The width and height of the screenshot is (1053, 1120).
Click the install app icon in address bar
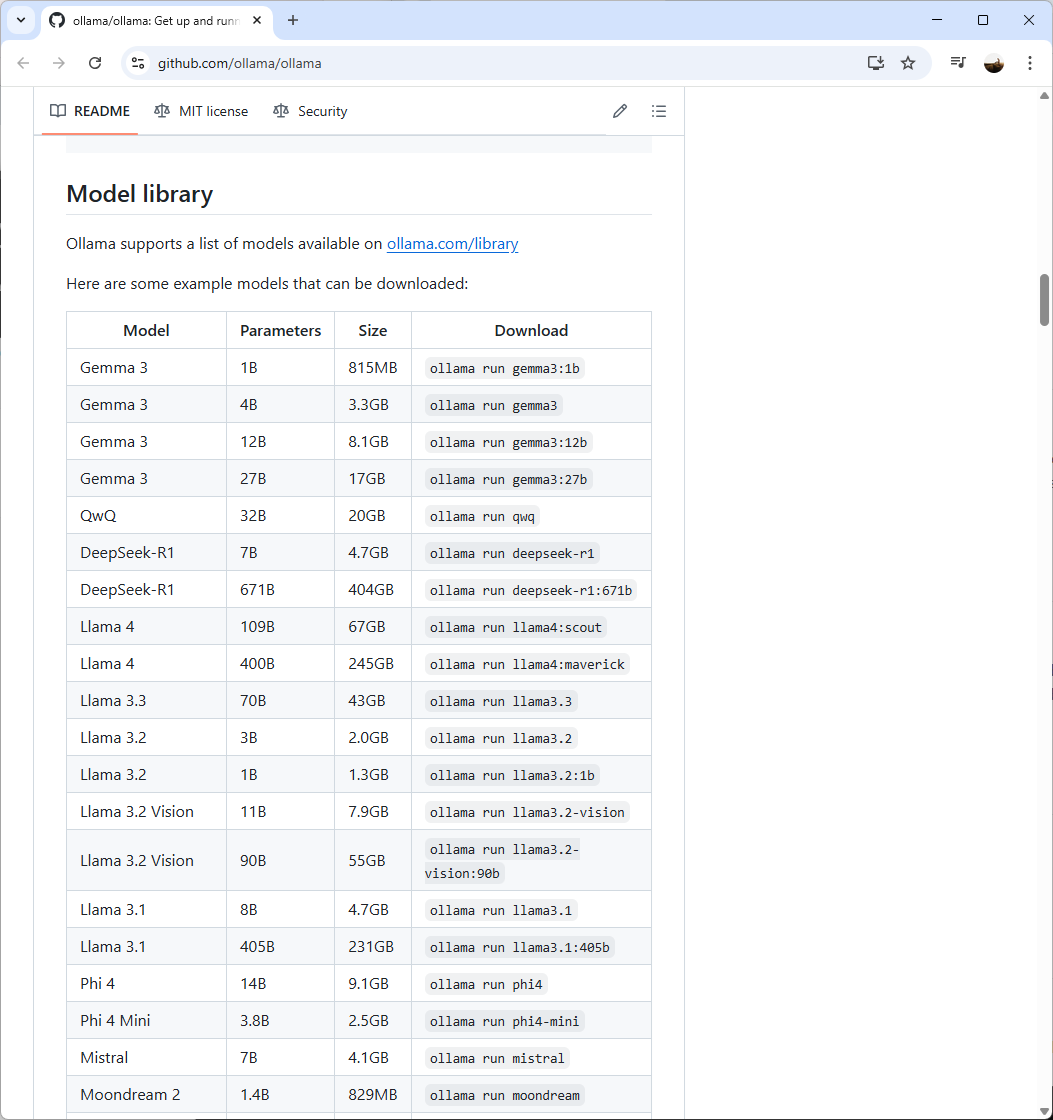pos(876,63)
